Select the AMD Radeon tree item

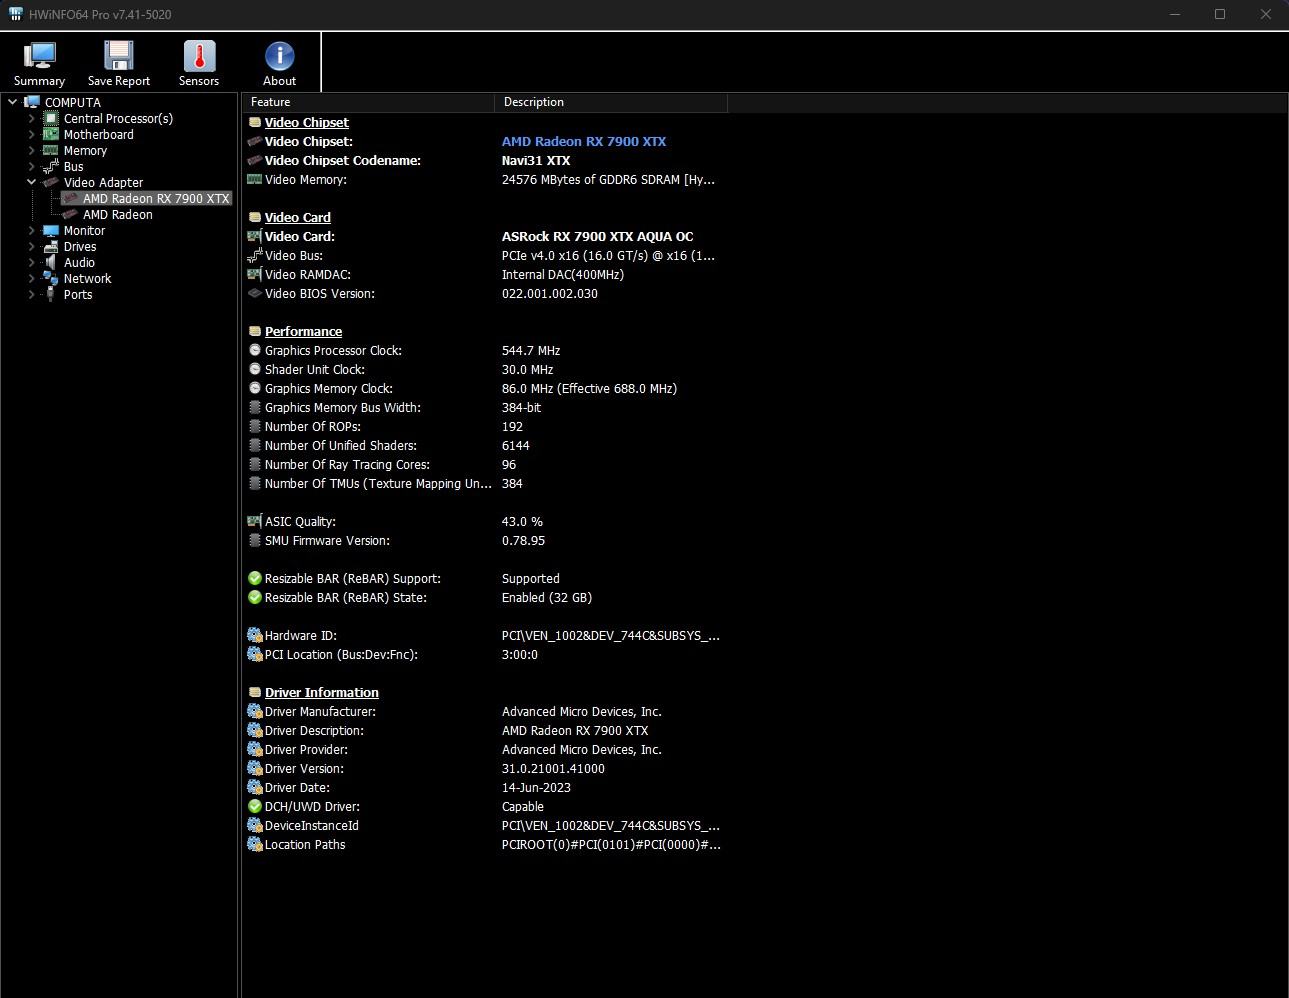[x=118, y=214]
